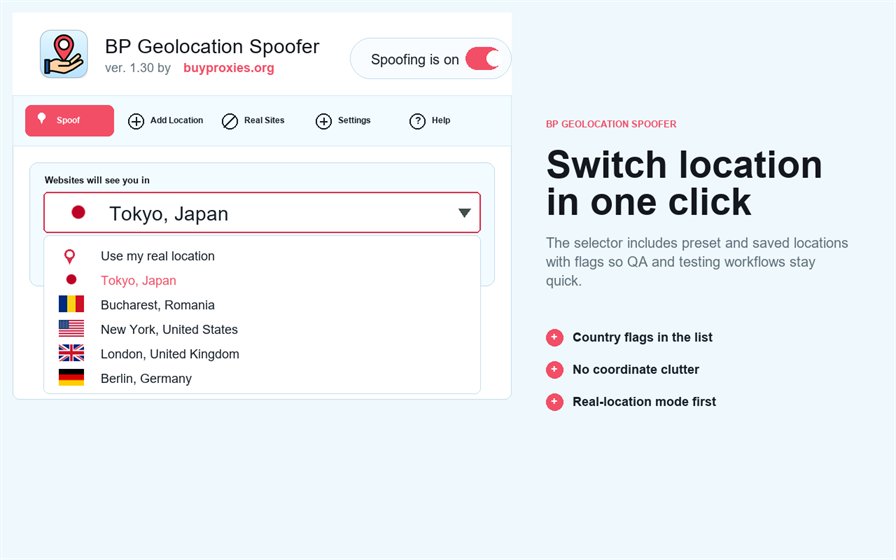
Task: Click the slashed circle icon for Real Sites
Action: coord(230,121)
